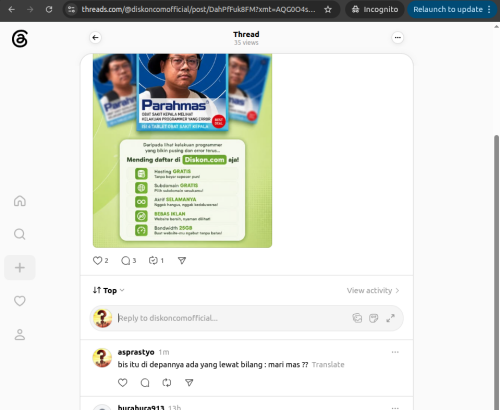This screenshot has width=500, height=410.
Task: Open Search from the sidebar
Action: [x=20, y=234]
